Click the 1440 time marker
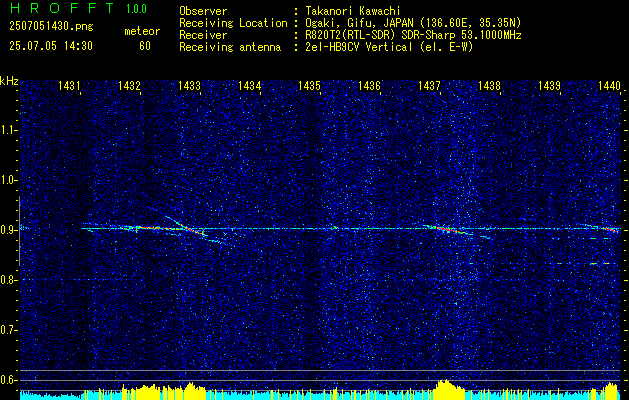 (609, 85)
